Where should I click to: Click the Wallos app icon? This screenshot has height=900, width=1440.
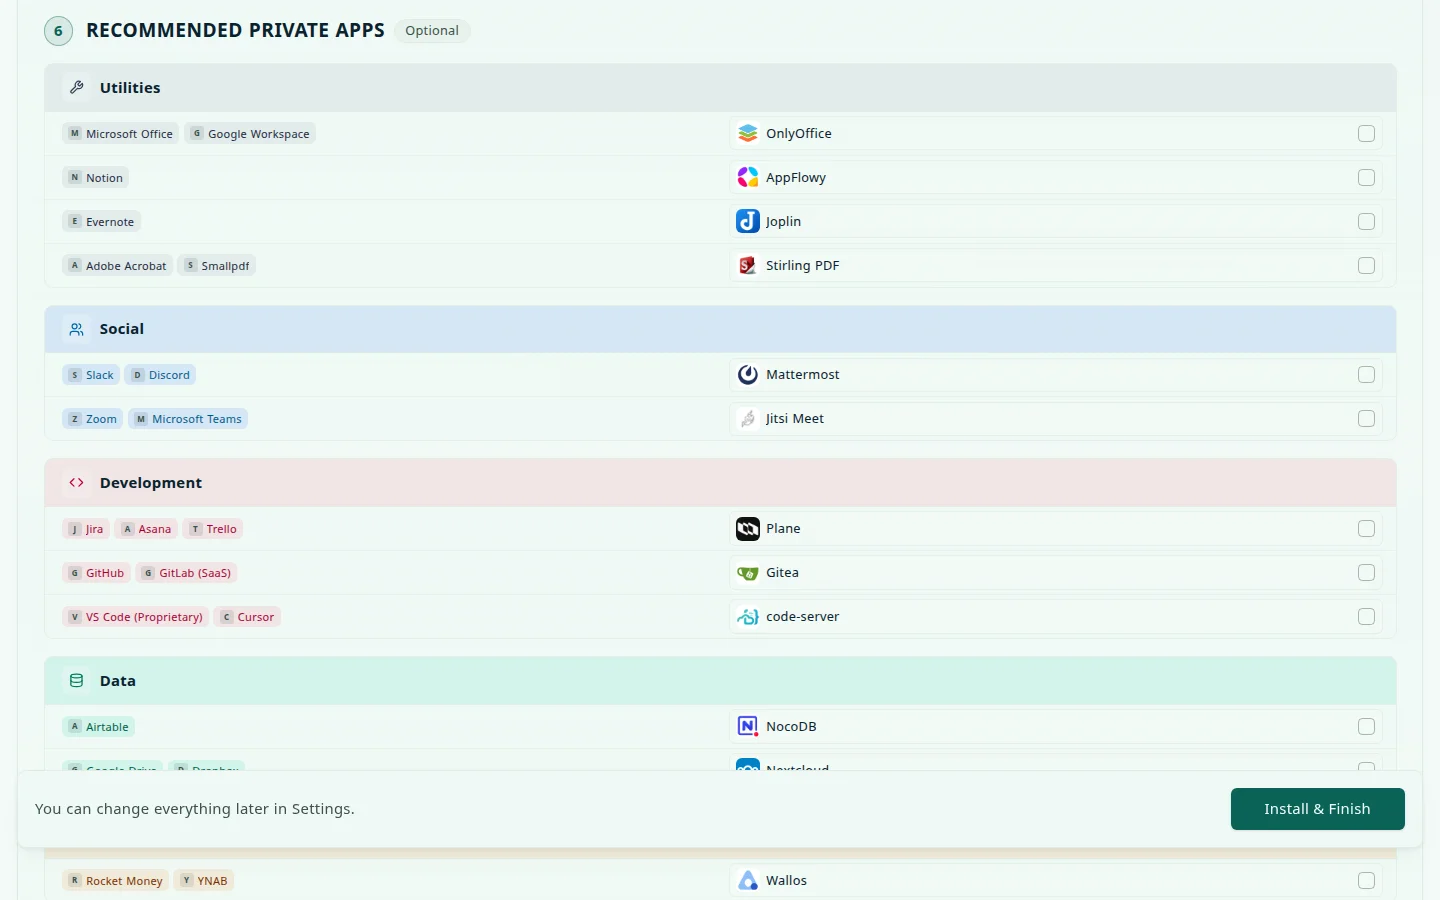pos(748,880)
